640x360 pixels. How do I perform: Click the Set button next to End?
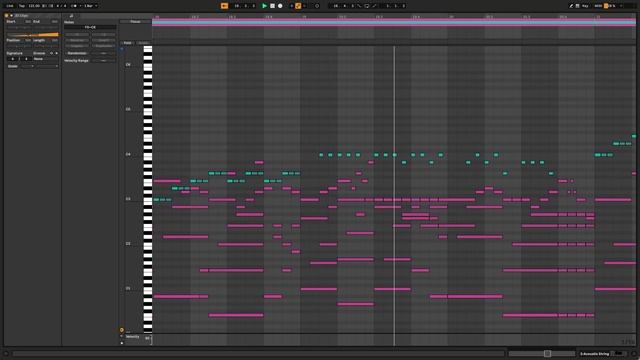tap(54, 22)
